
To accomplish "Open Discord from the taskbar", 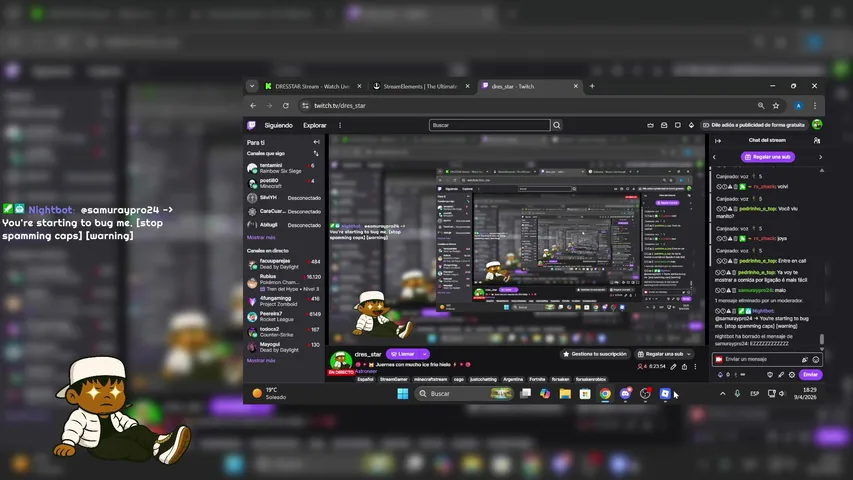I will [x=625, y=393].
